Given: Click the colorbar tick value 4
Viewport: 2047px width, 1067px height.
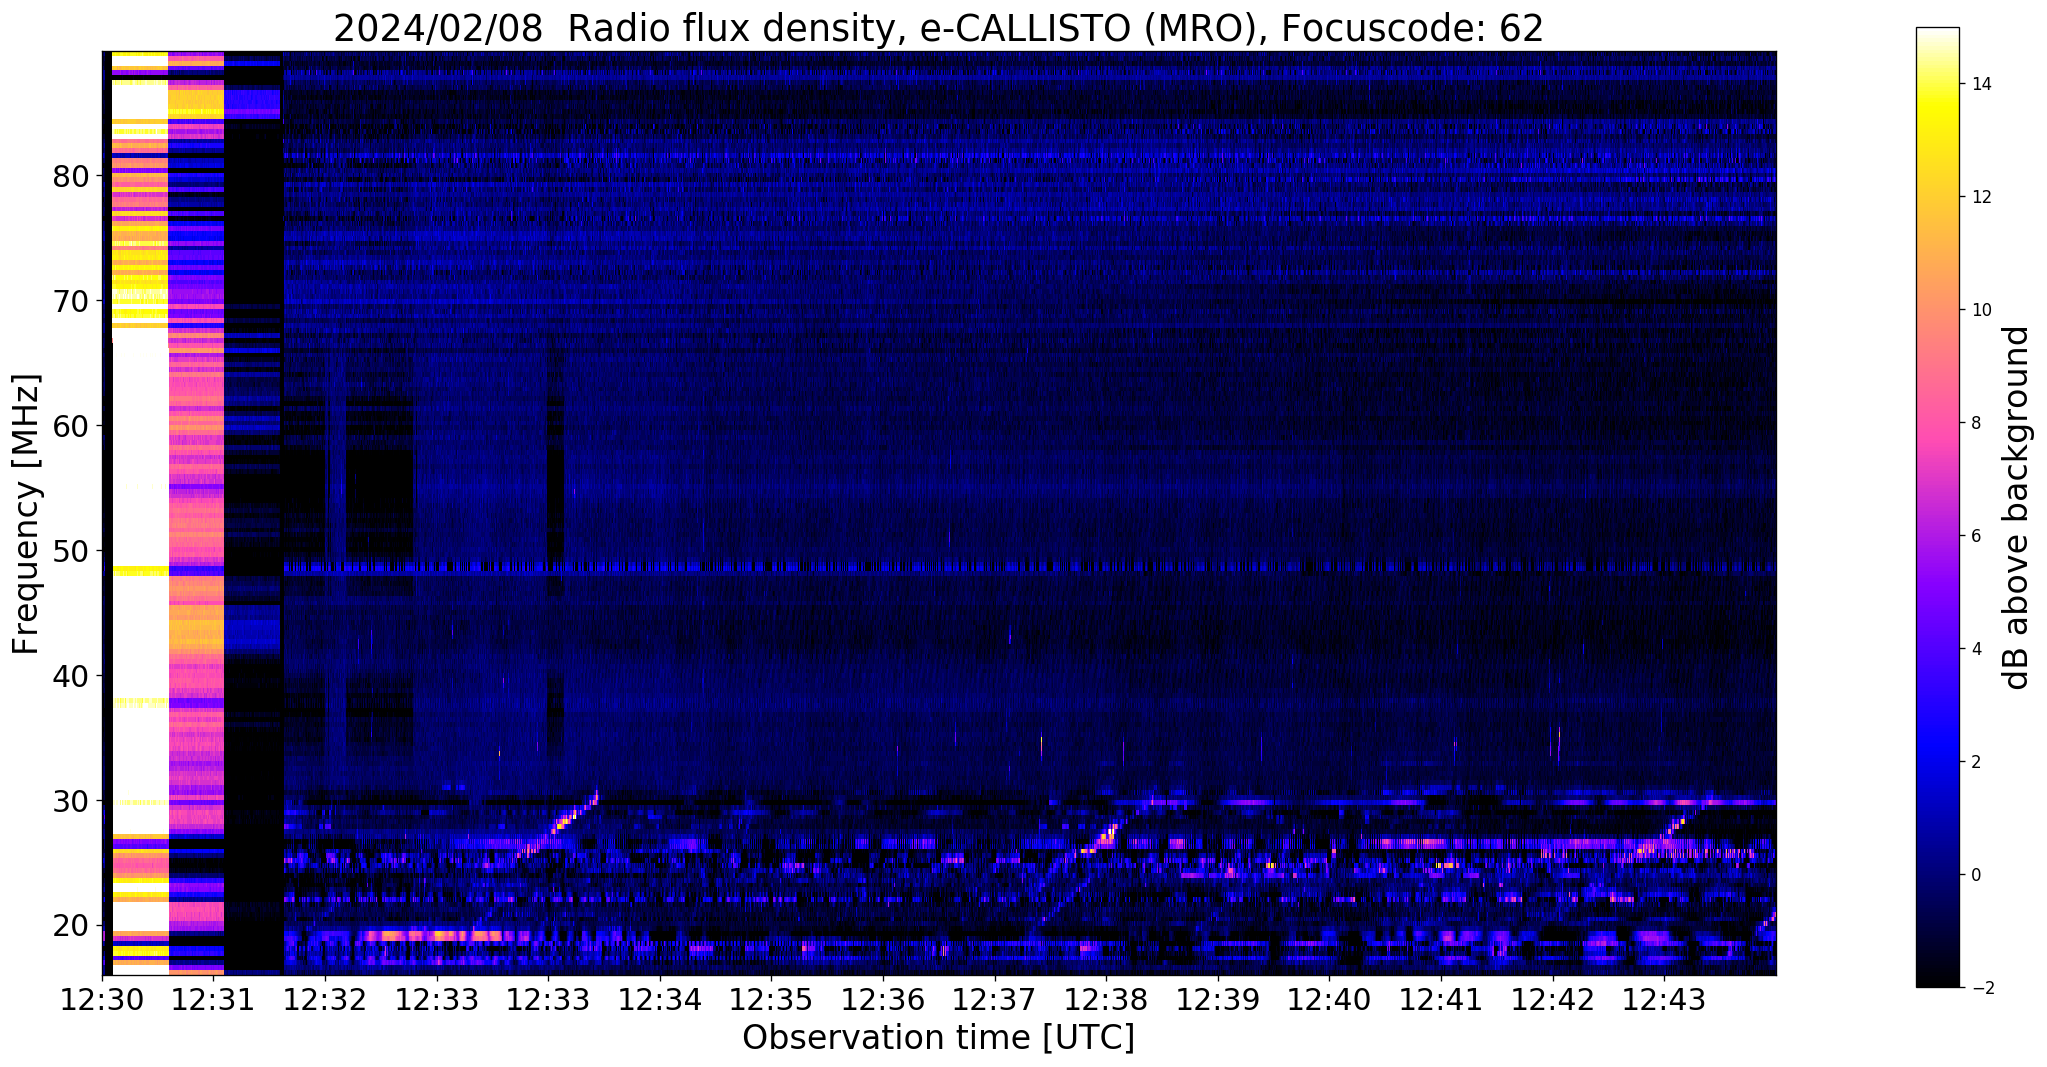Looking at the screenshot, I should point(1975,650).
